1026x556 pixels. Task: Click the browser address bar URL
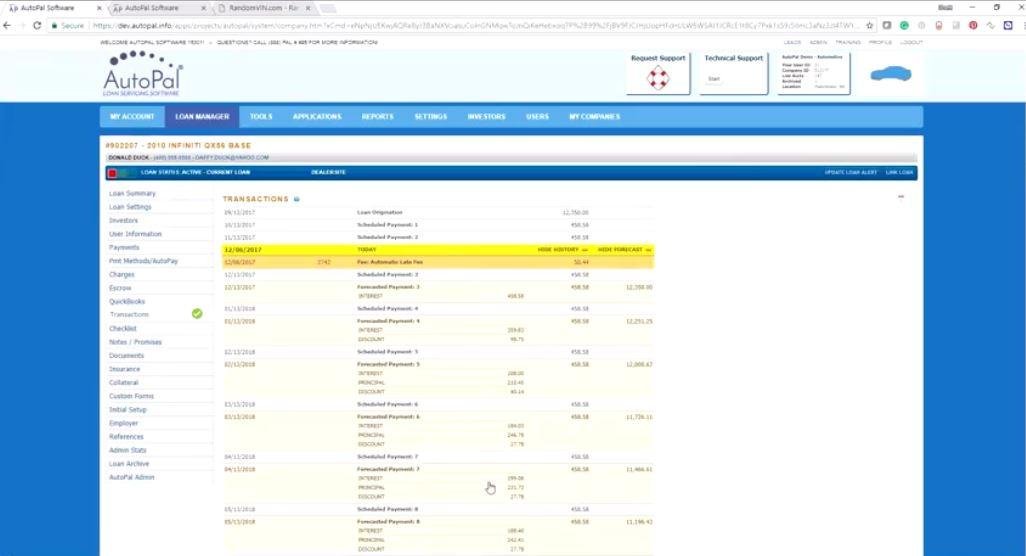(x=474, y=26)
